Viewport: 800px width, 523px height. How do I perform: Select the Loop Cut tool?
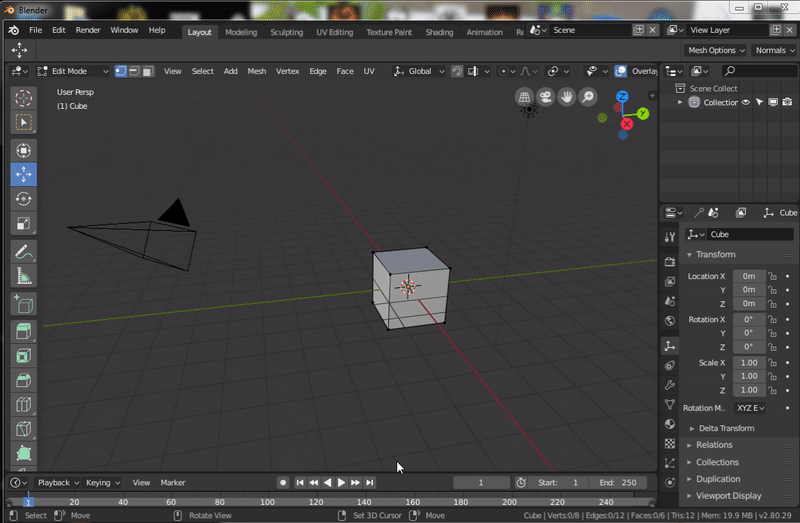tap(23, 405)
